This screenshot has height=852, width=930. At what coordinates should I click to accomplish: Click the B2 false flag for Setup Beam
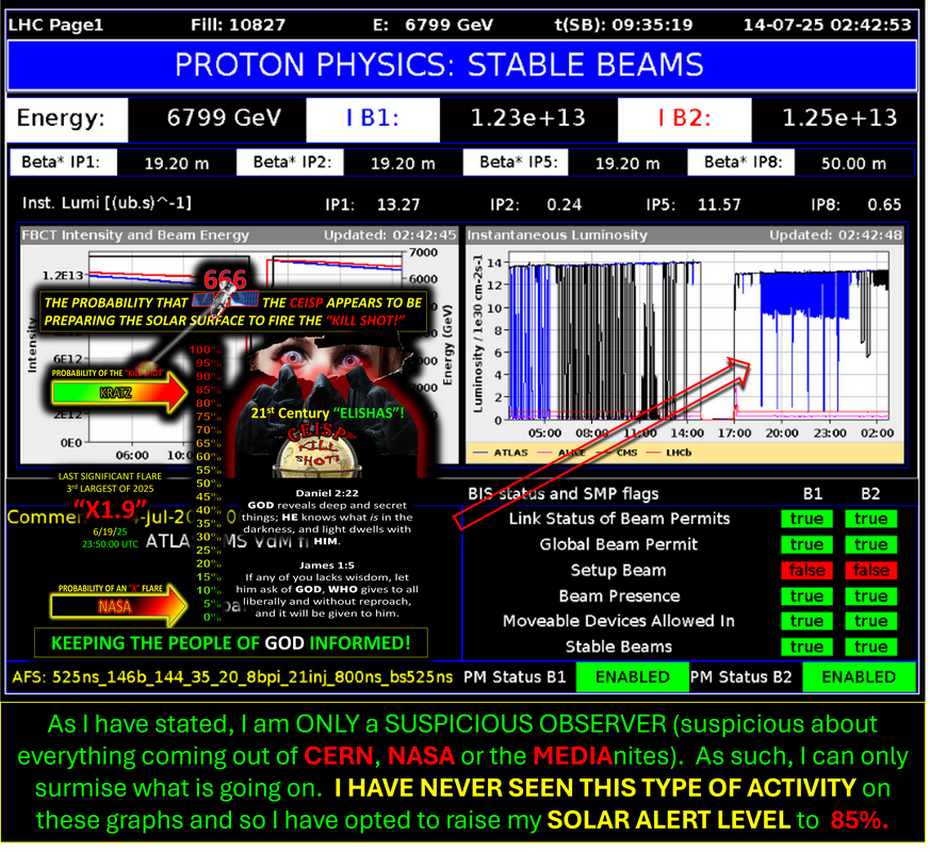pos(871,570)
